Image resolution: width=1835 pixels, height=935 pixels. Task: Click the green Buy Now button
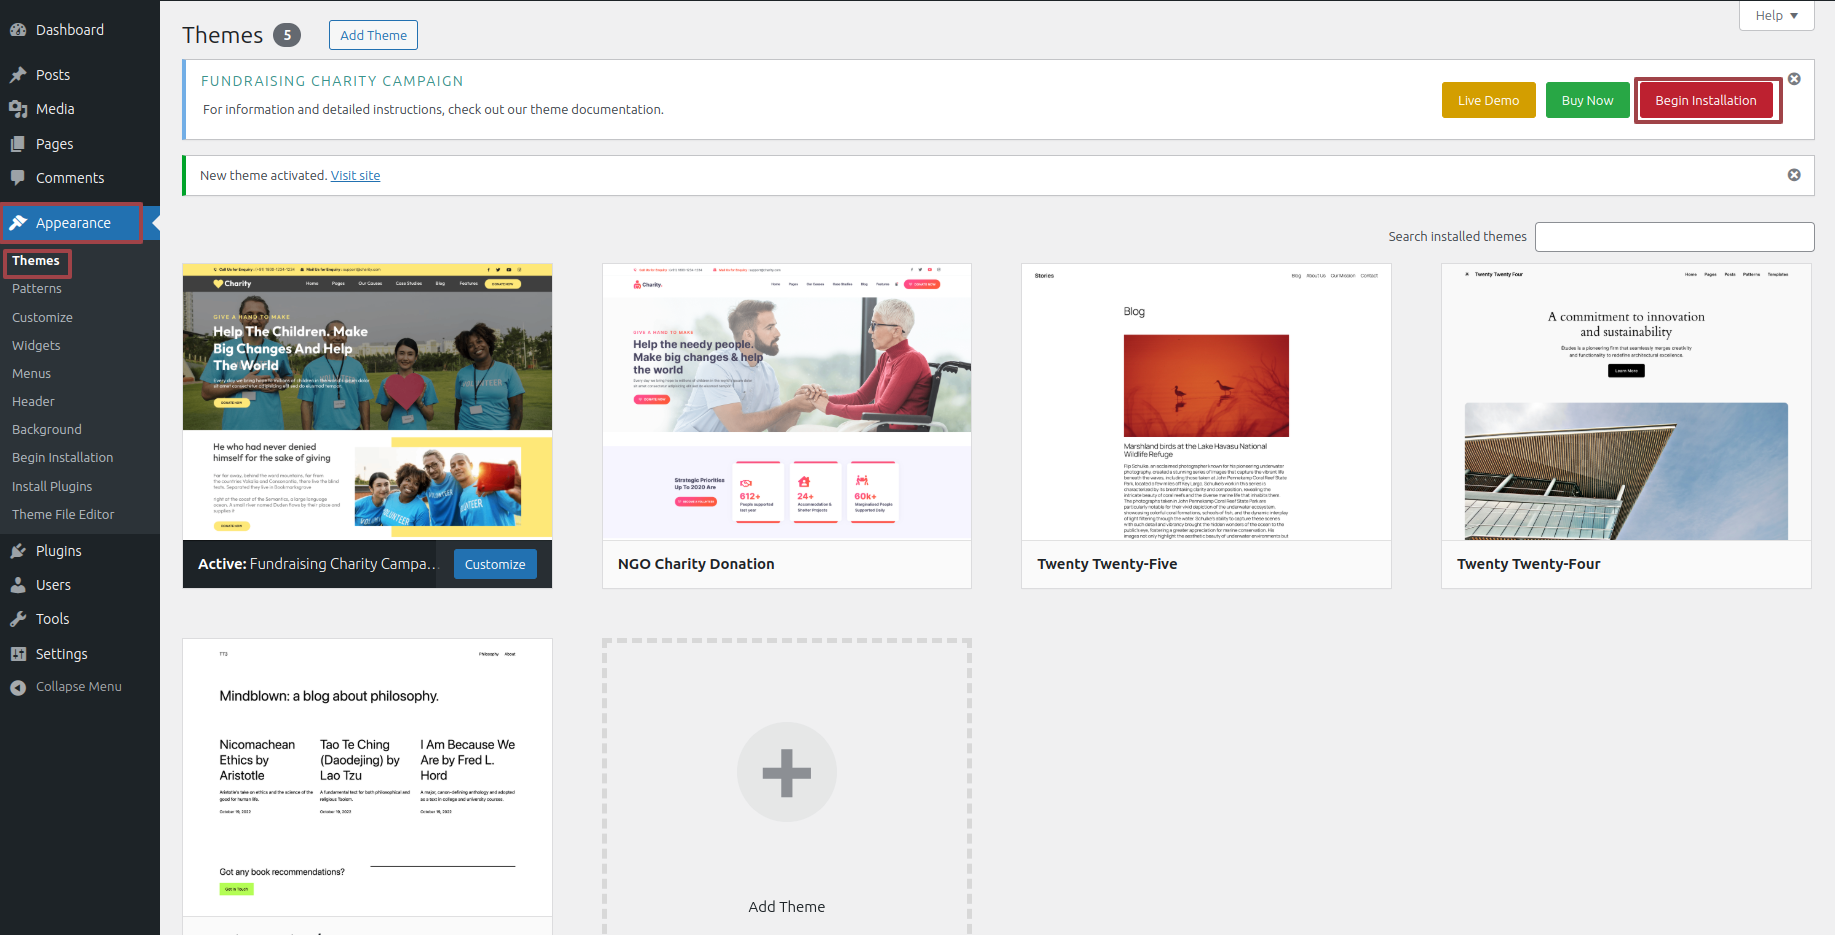[1587, 100]
